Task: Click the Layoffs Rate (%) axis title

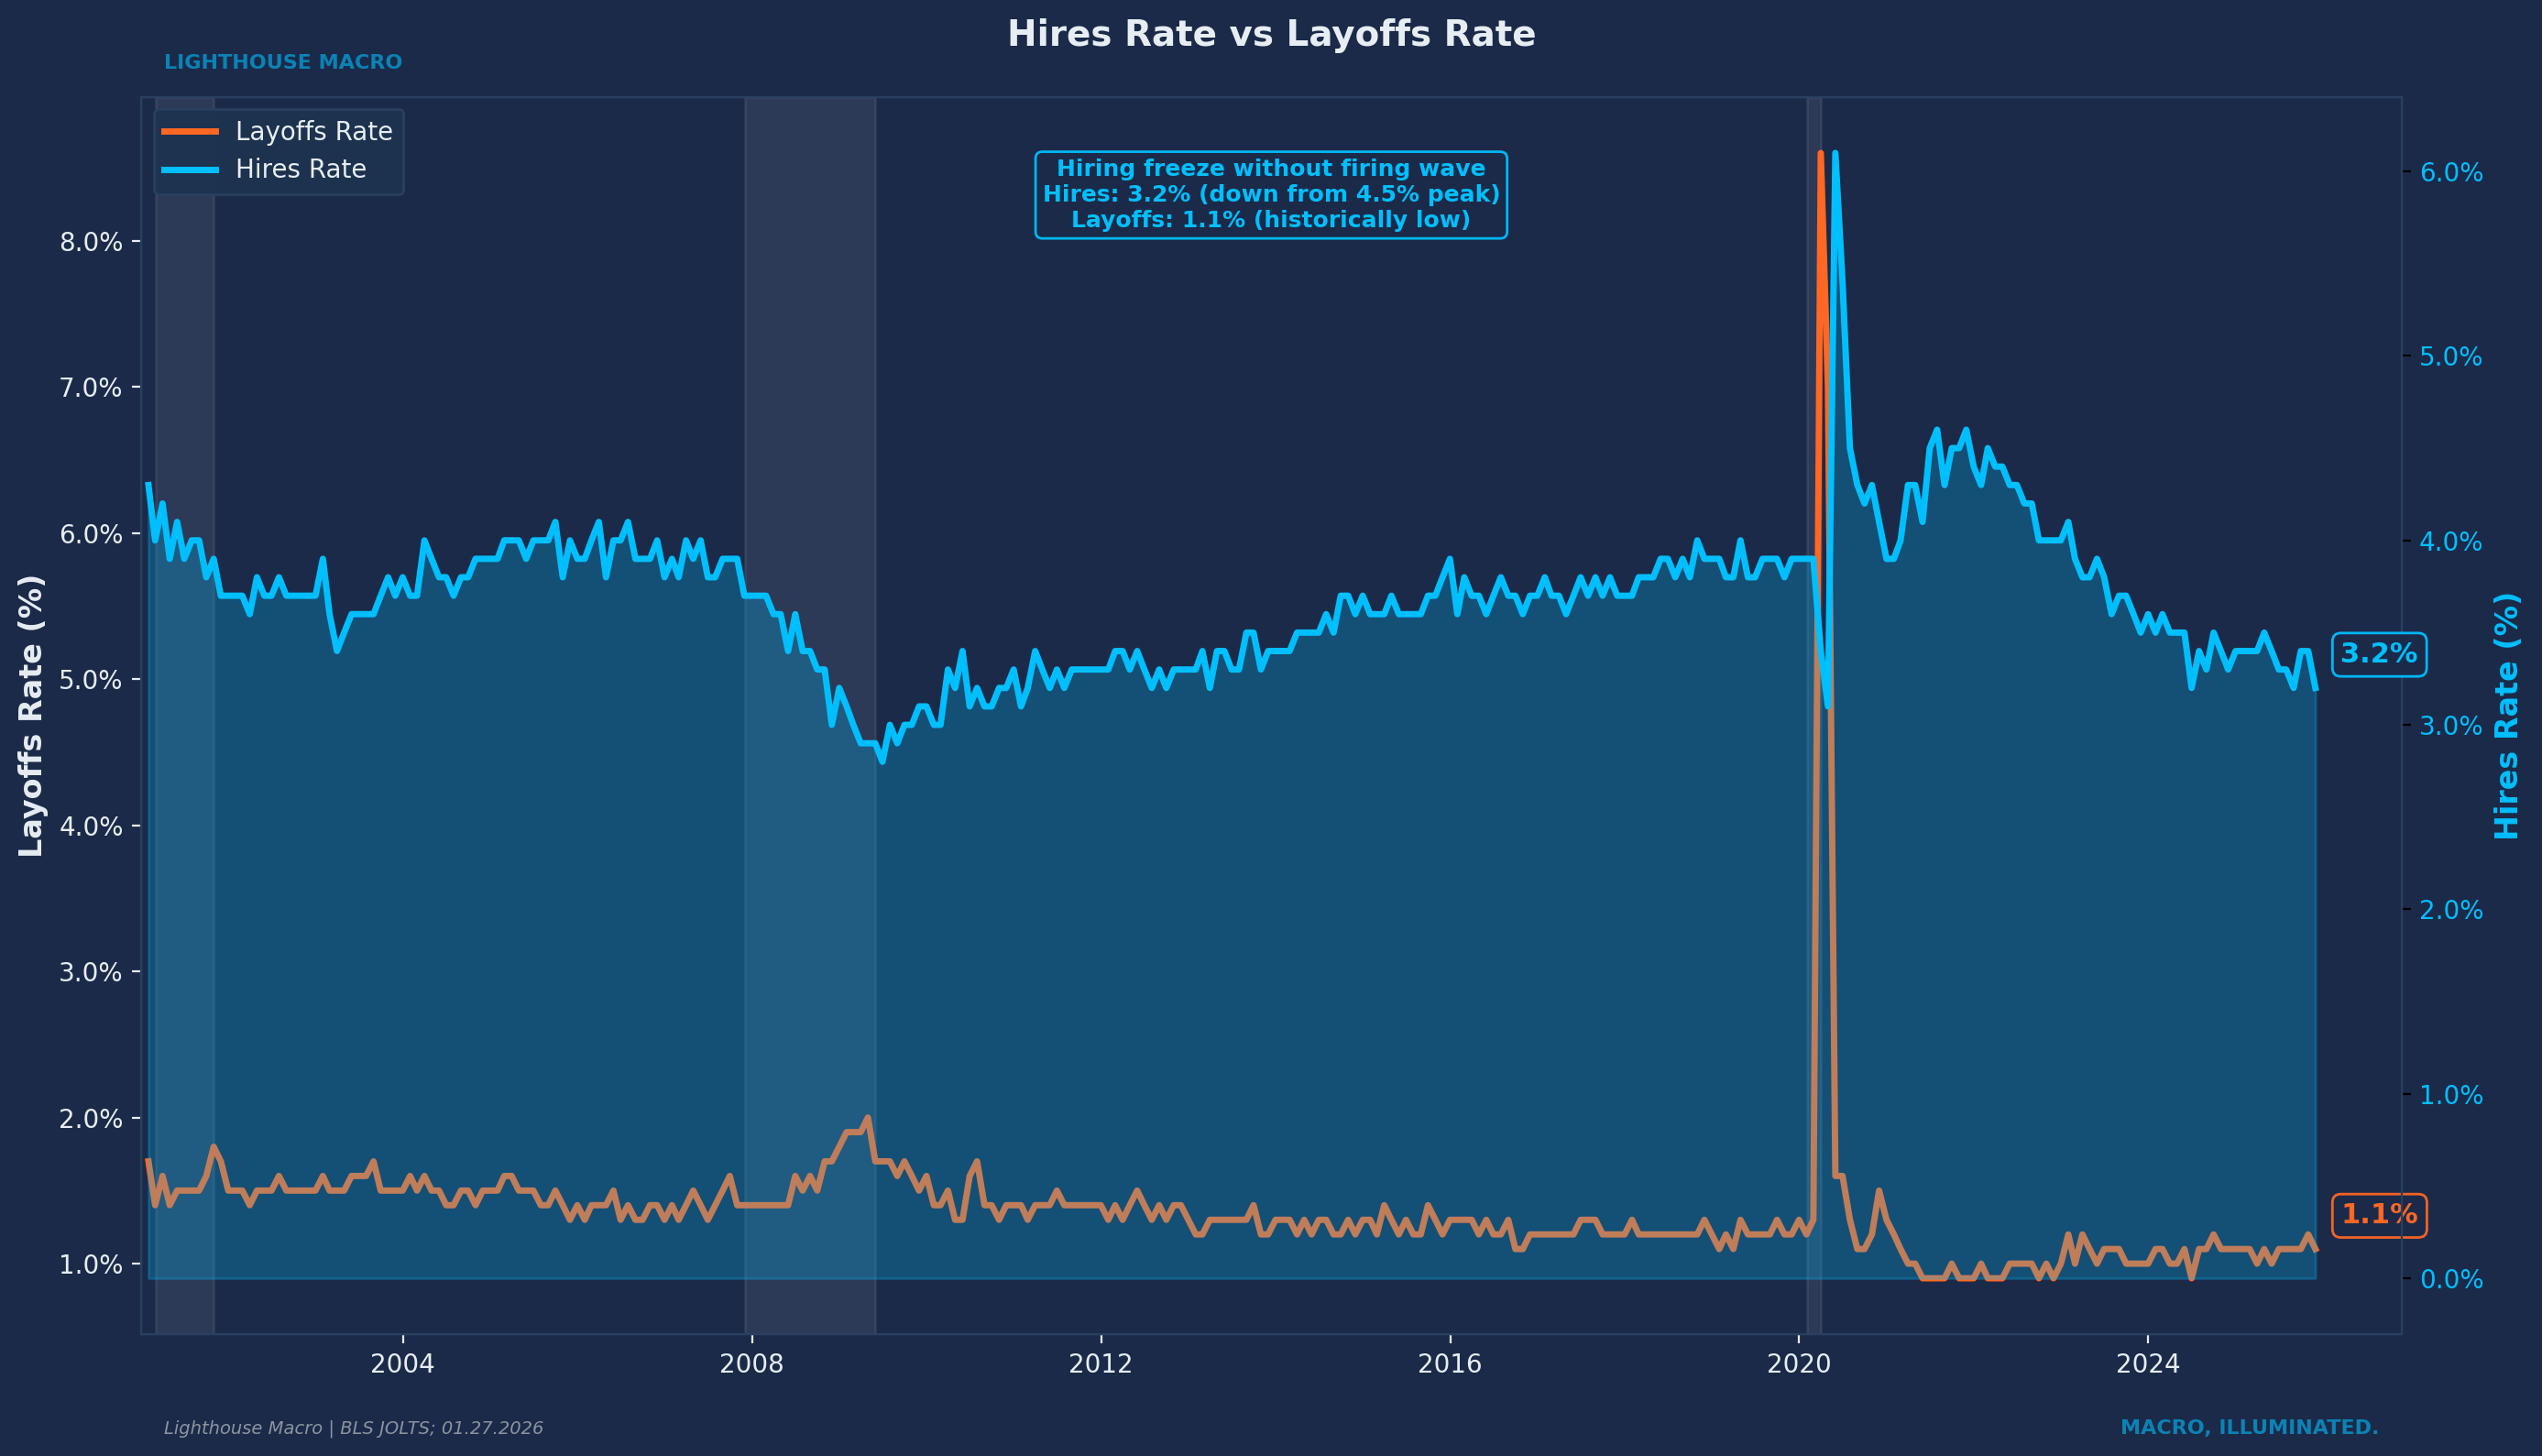Action: point(31,715)
